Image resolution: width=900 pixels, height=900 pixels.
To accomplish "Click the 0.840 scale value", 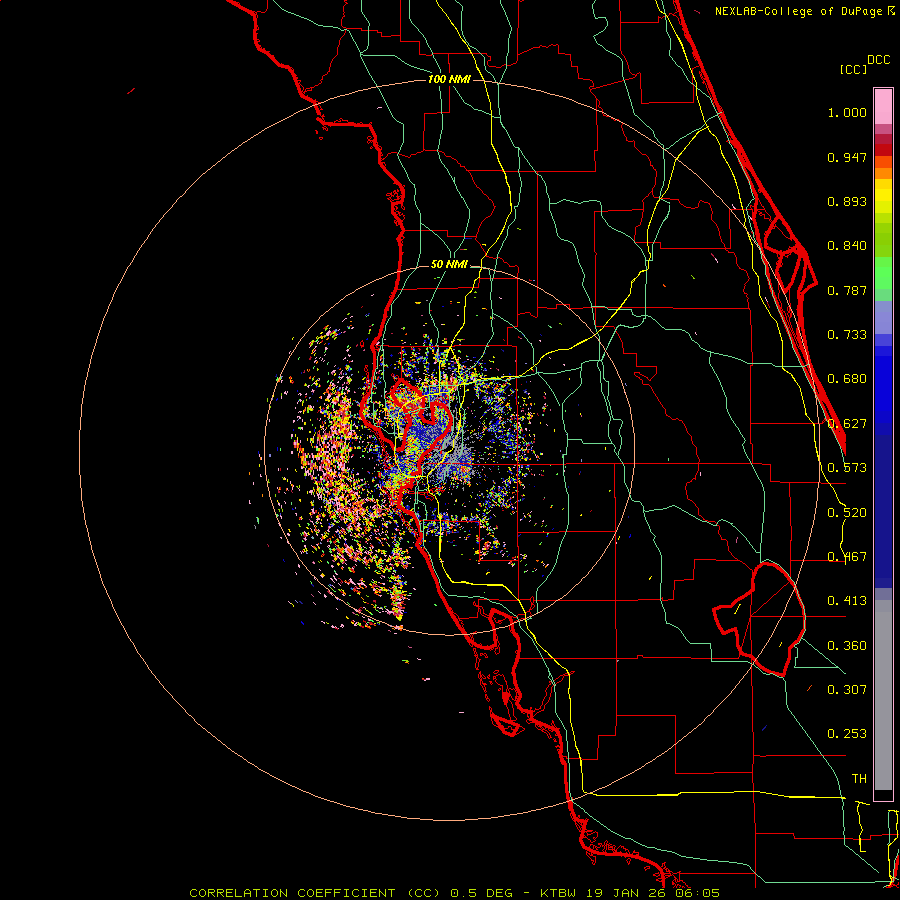I will coord(847,246).
